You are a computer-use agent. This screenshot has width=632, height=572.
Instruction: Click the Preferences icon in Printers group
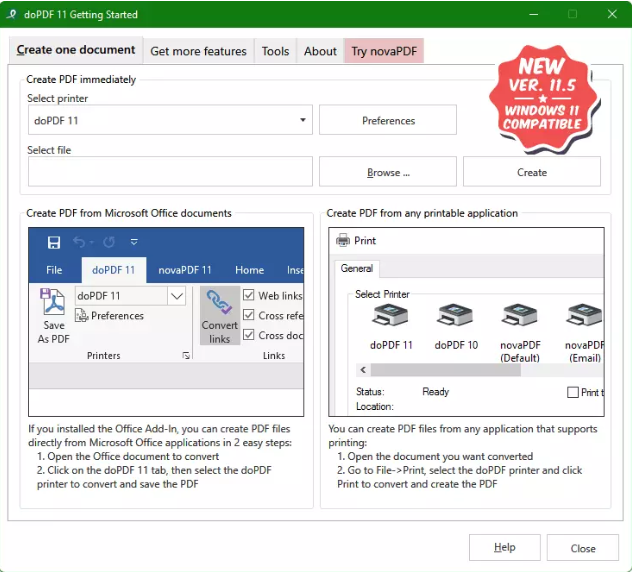[81, 315]
